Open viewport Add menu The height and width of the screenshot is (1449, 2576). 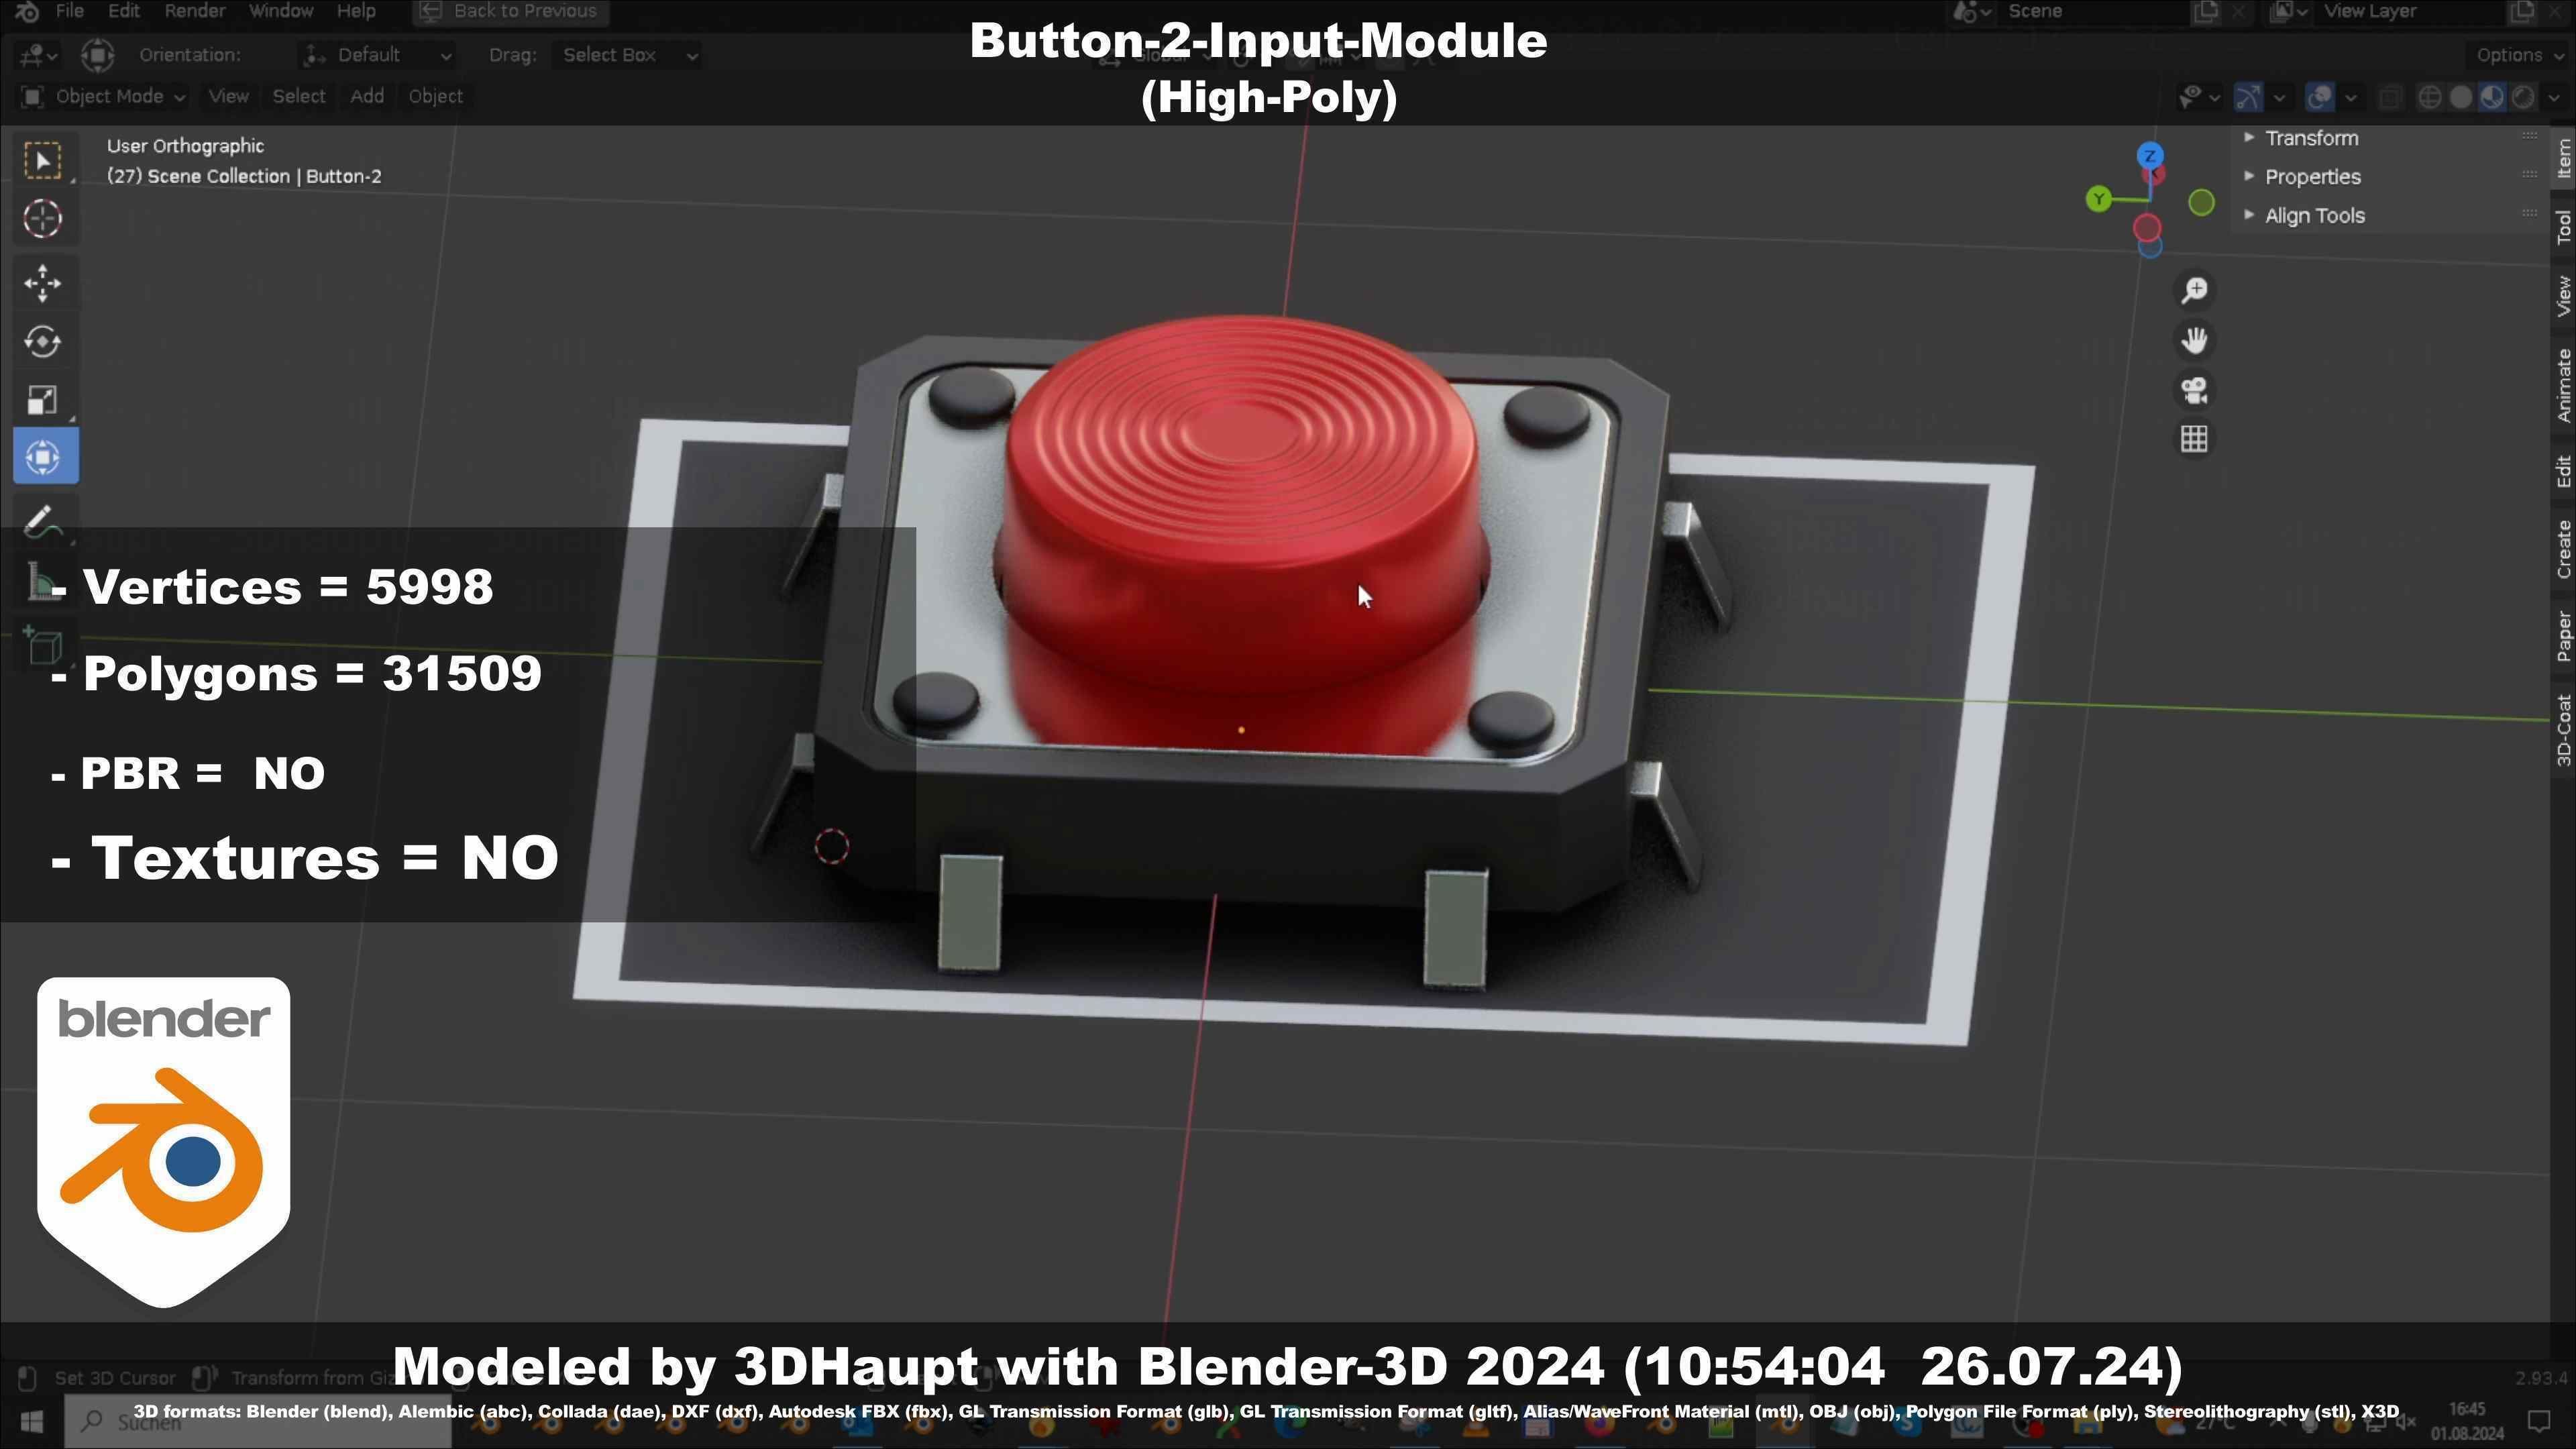[367, 97]
